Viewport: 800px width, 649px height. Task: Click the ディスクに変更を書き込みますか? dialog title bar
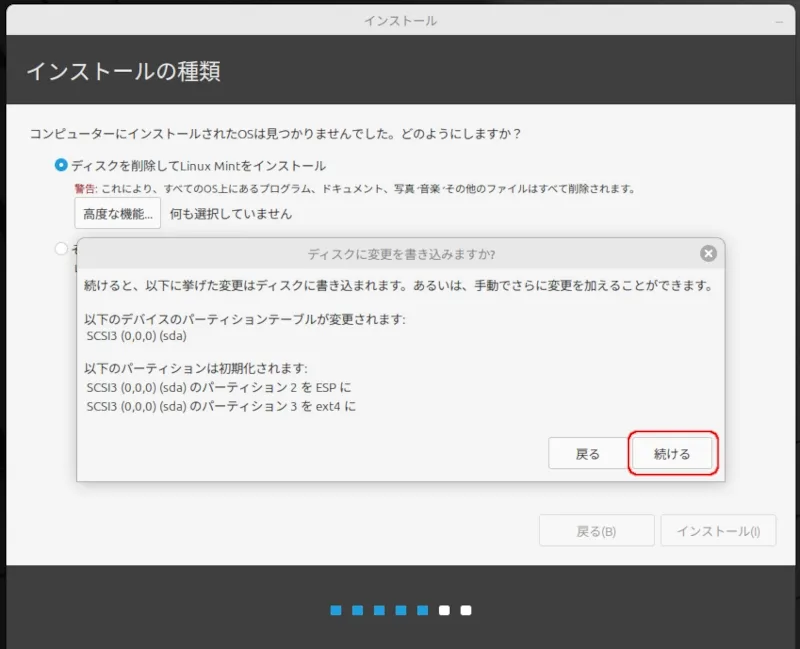[400, 254]
